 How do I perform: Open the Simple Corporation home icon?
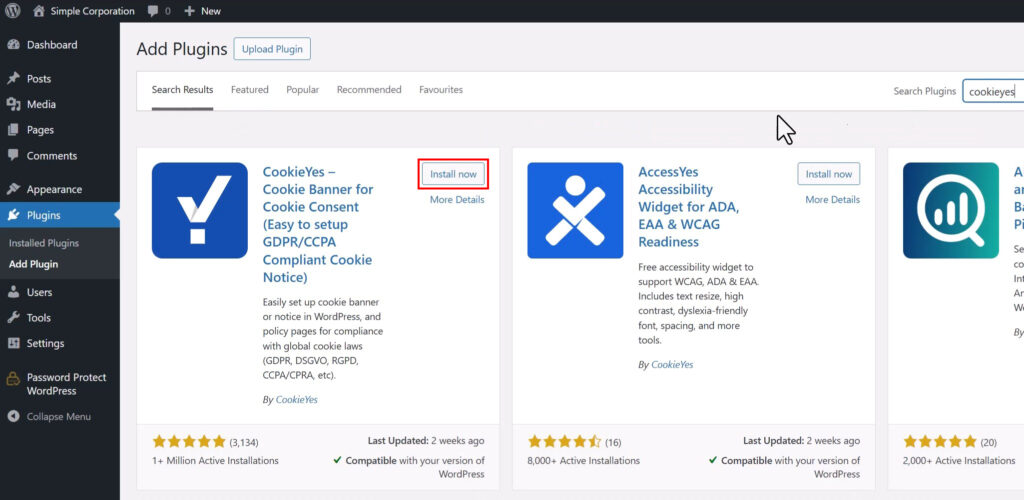click(39, 11)
